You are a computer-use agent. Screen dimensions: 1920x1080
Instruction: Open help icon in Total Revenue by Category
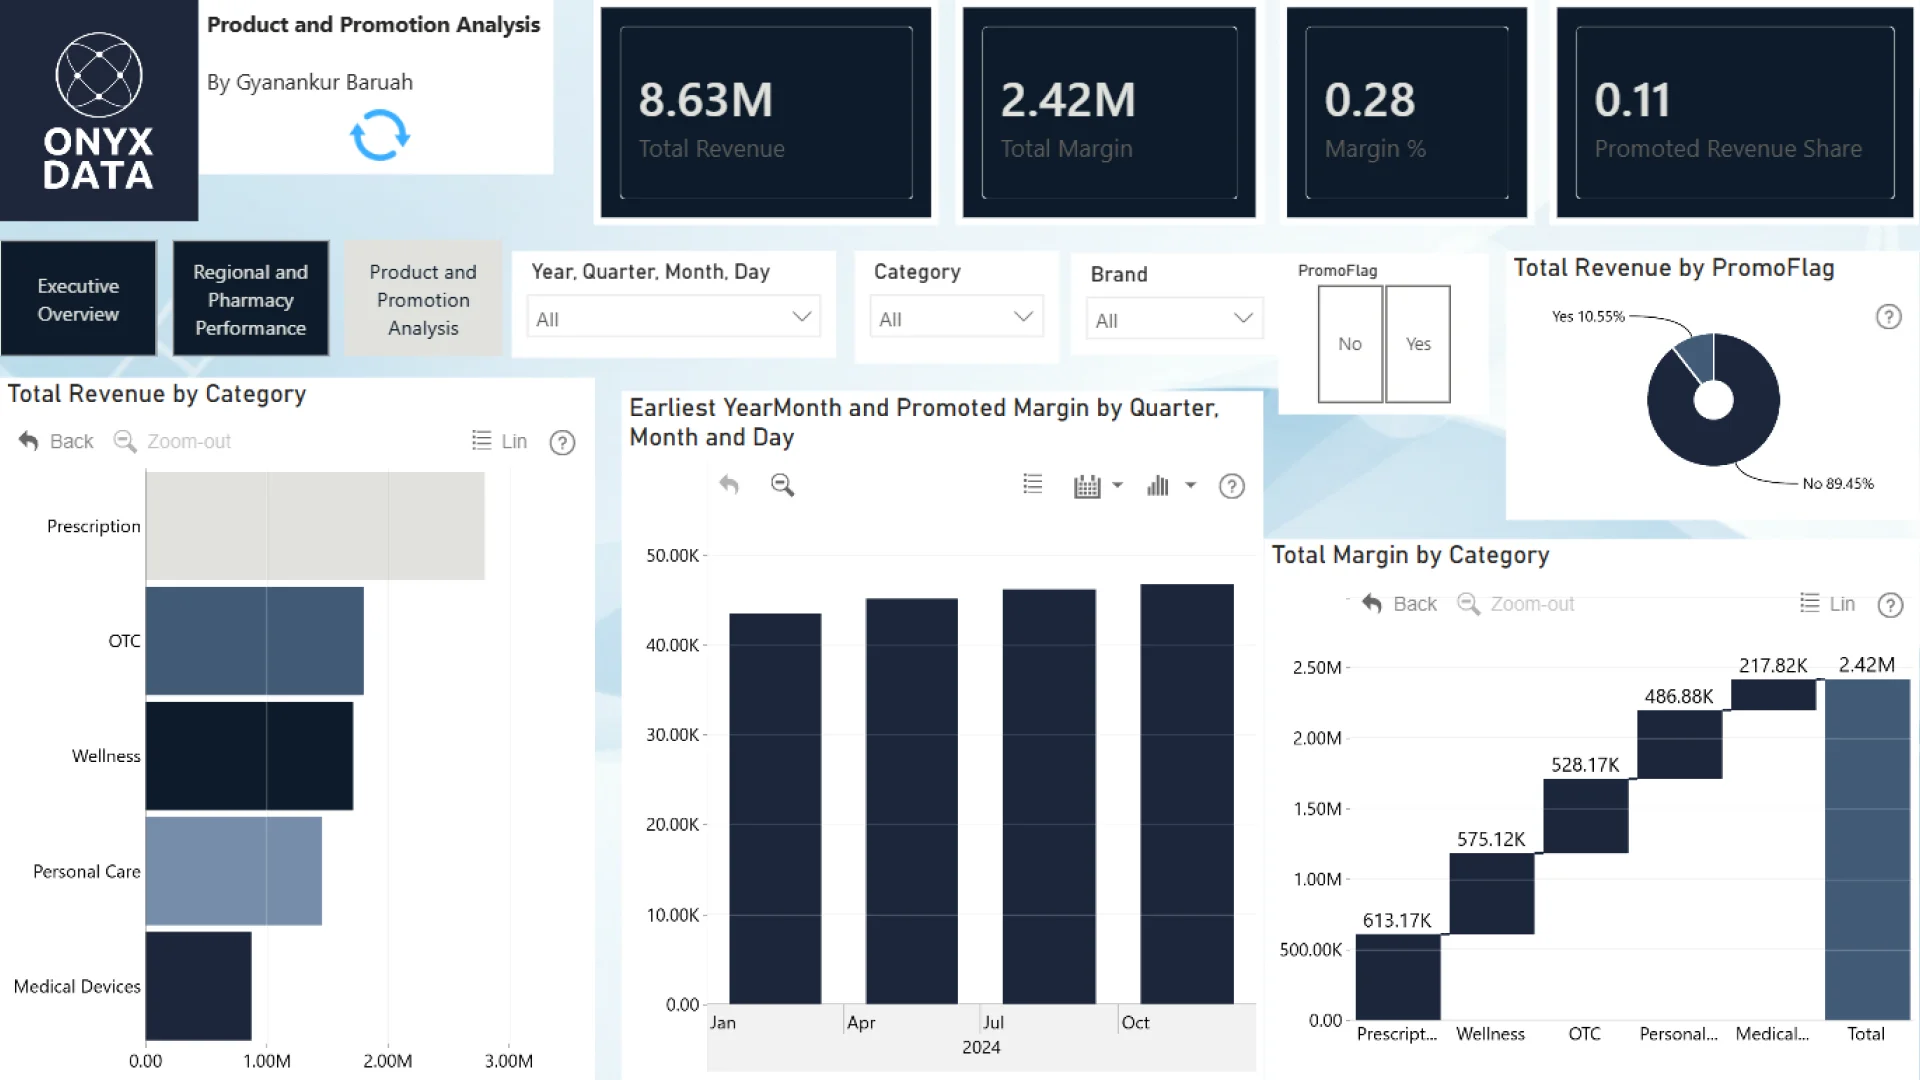click(x=562, y=442)
